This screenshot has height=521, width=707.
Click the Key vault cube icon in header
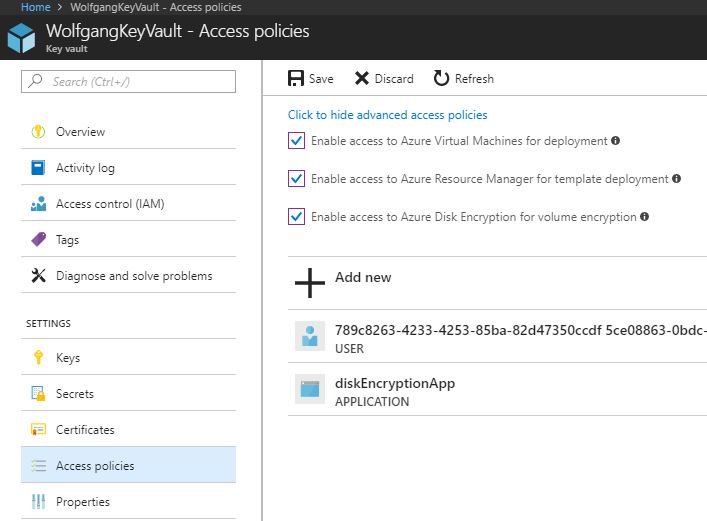pyautogui.click(x=21, y=38)
